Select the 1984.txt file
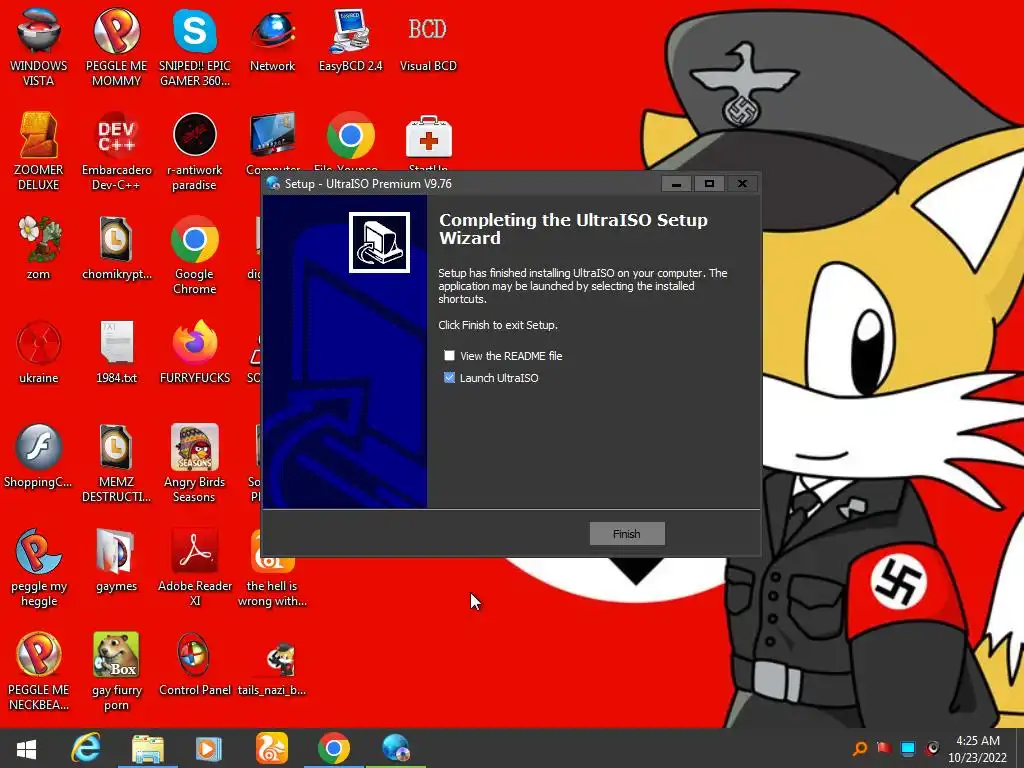This screenshot has width=1024, height=768. click(116, 351)
